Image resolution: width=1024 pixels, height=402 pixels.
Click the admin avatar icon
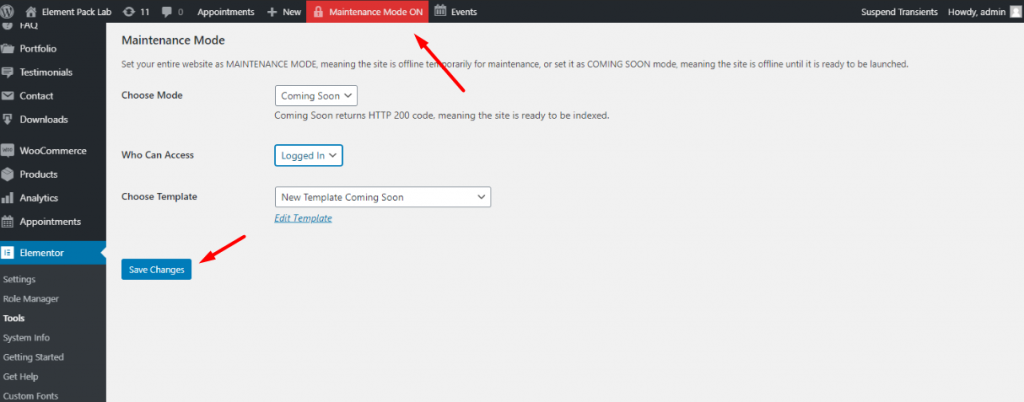click(x=1014, y=12)
